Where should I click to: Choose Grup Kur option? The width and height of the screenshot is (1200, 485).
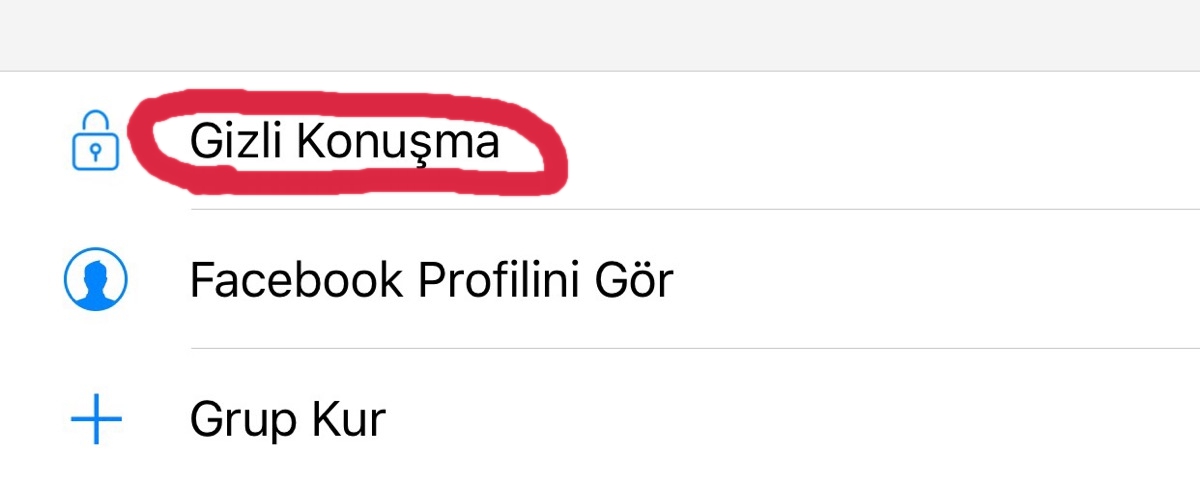point(288,419)
